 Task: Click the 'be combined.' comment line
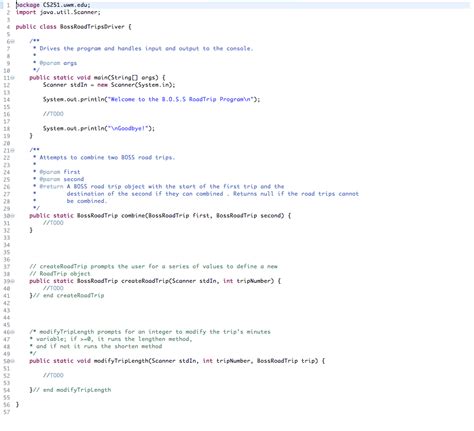[x=87, y=201]
